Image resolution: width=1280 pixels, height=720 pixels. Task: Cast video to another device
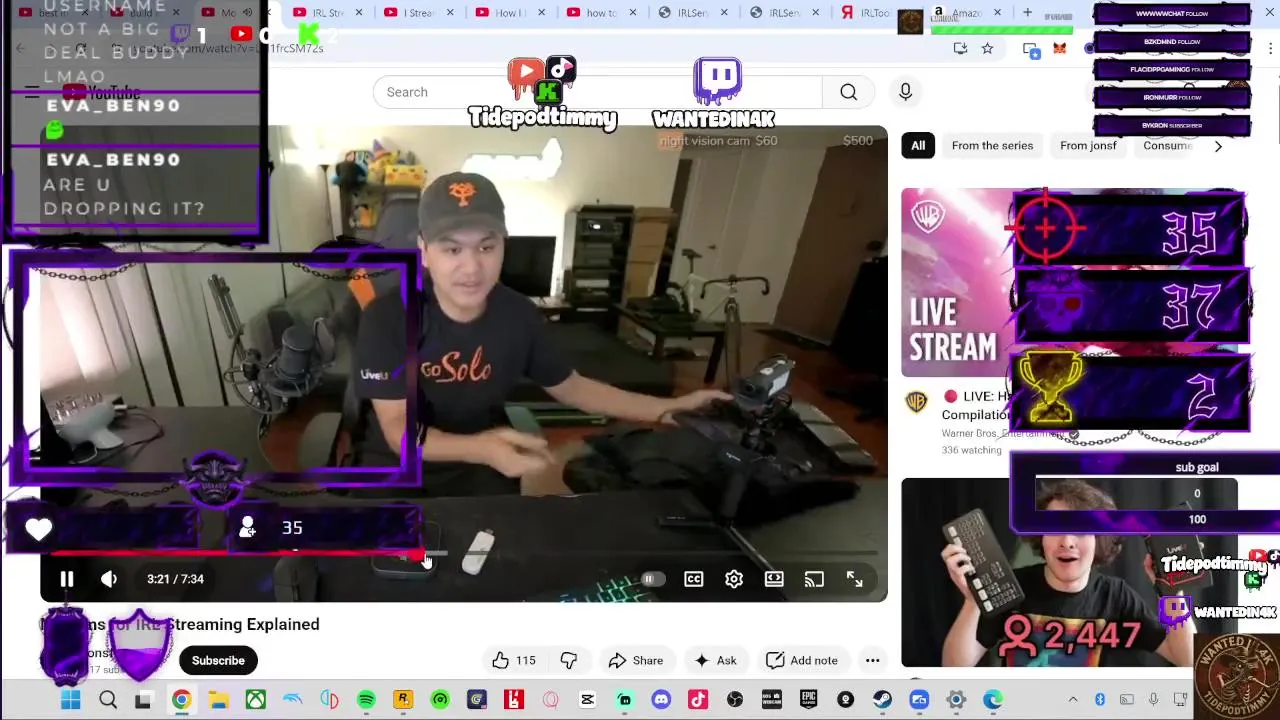tap(814, 579)
